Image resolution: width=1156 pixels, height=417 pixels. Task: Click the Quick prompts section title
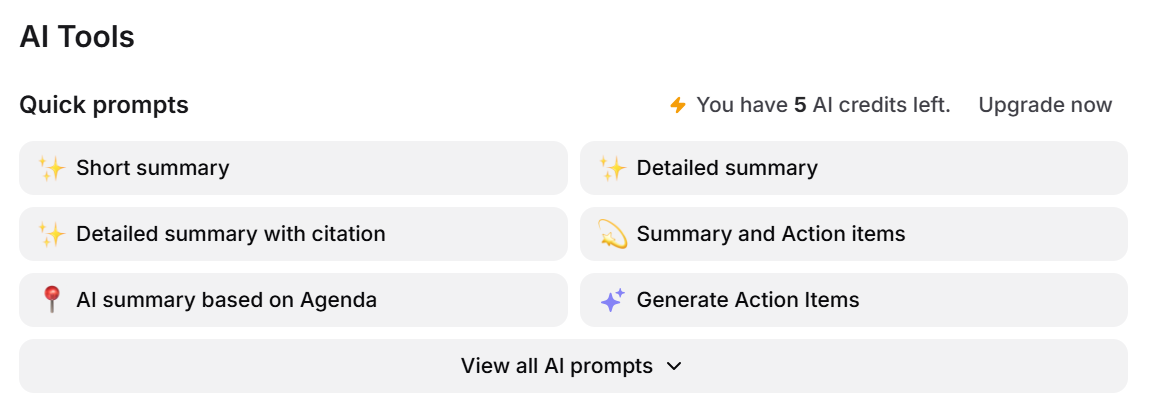(104, 105)
